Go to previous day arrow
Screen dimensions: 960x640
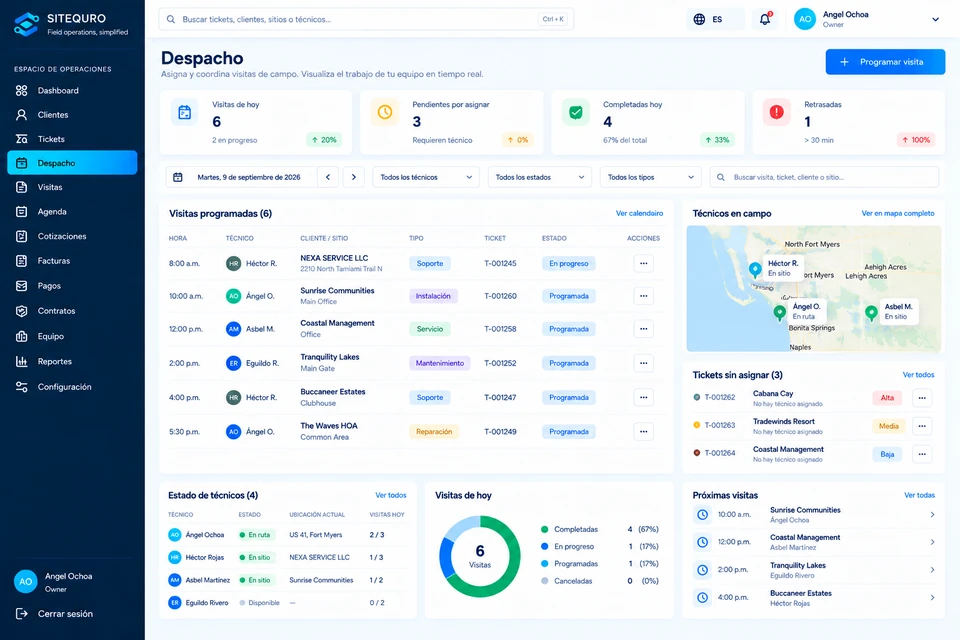point(328,177)
